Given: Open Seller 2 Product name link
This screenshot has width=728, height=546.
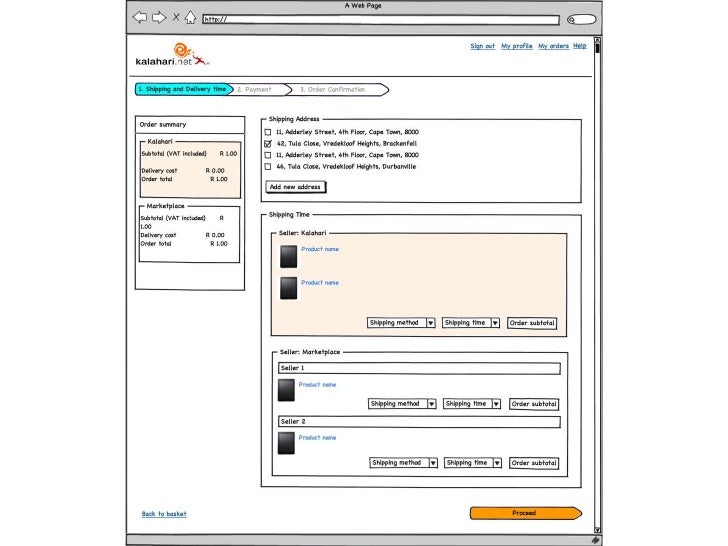Looking at the screenshot, I should (x=317, y=437).
